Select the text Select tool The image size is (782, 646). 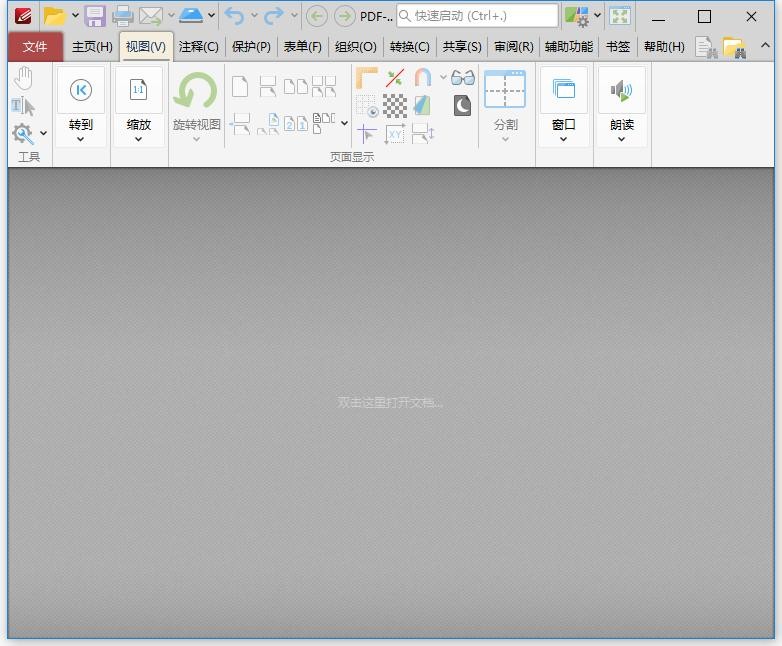tap(23, 106)
